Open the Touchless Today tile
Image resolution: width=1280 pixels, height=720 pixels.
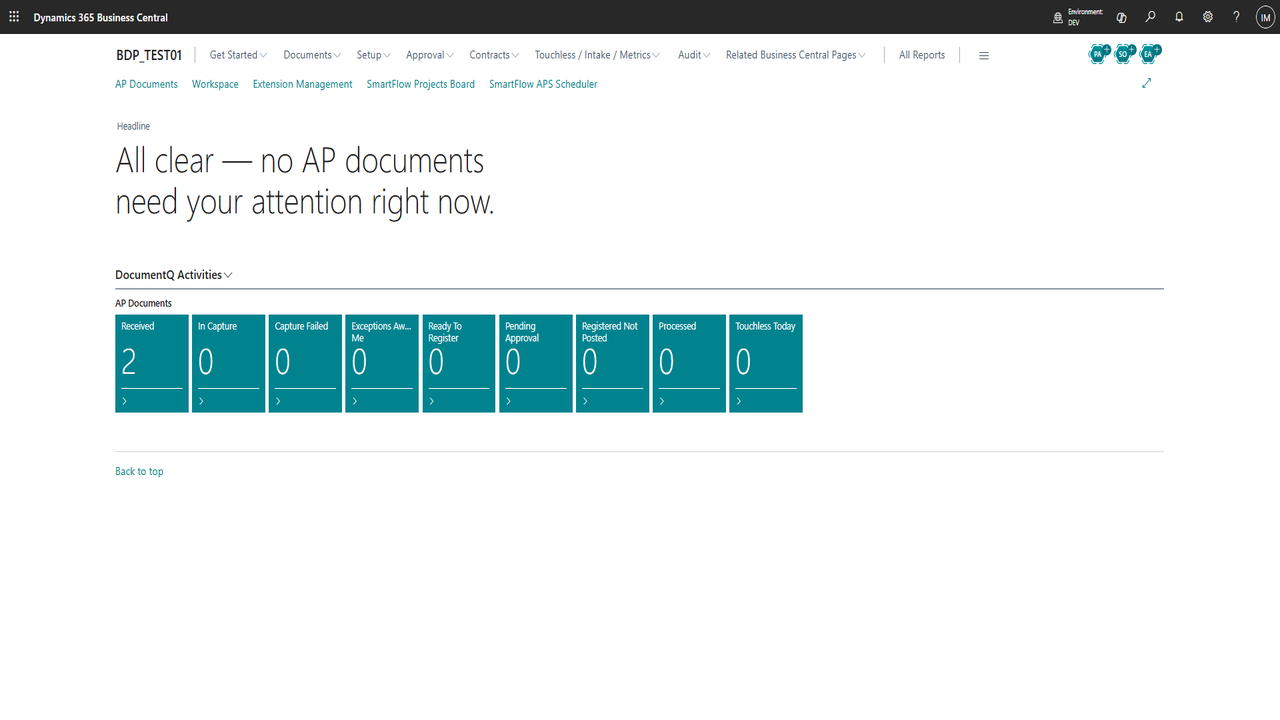click(766, 363)
